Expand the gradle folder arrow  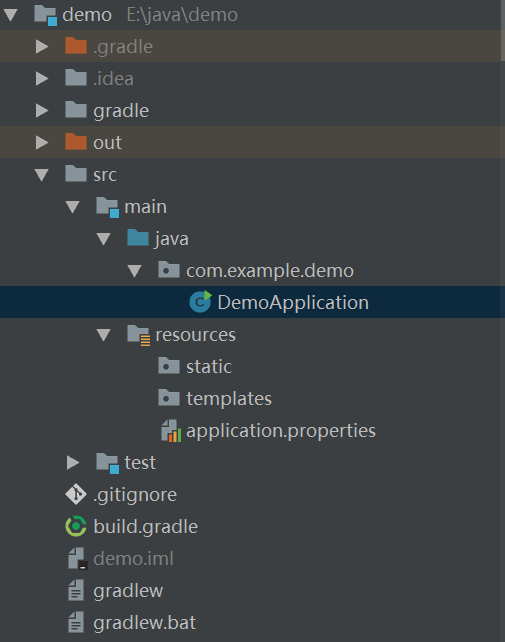click(42, 111)
